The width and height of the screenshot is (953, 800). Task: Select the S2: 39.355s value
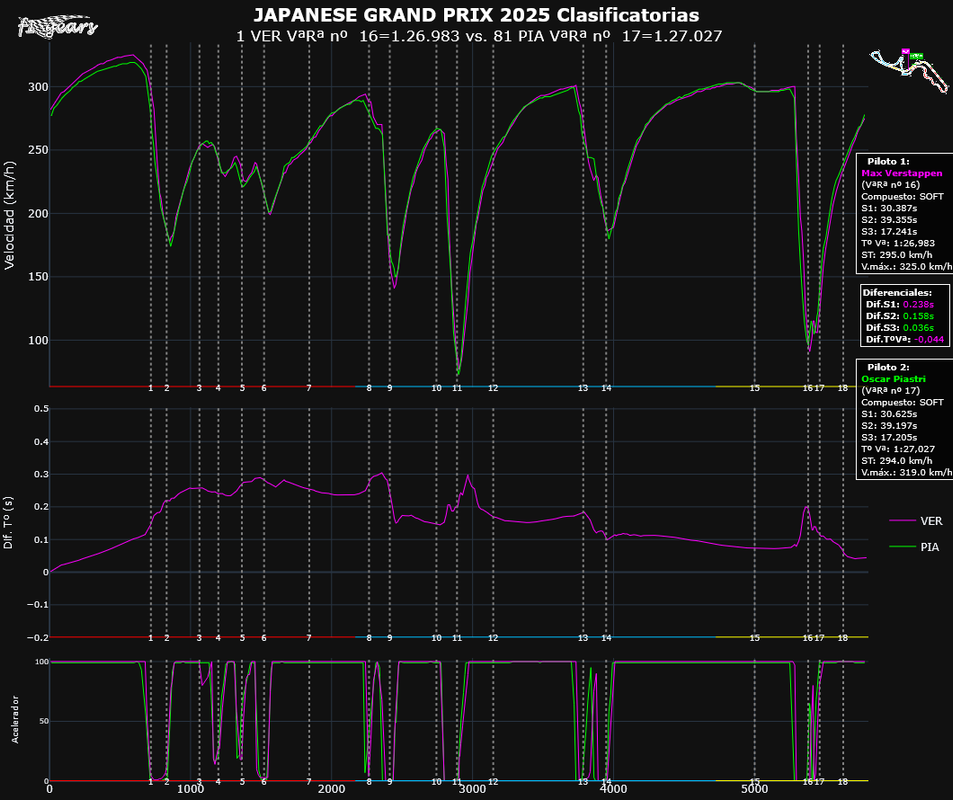889,219
